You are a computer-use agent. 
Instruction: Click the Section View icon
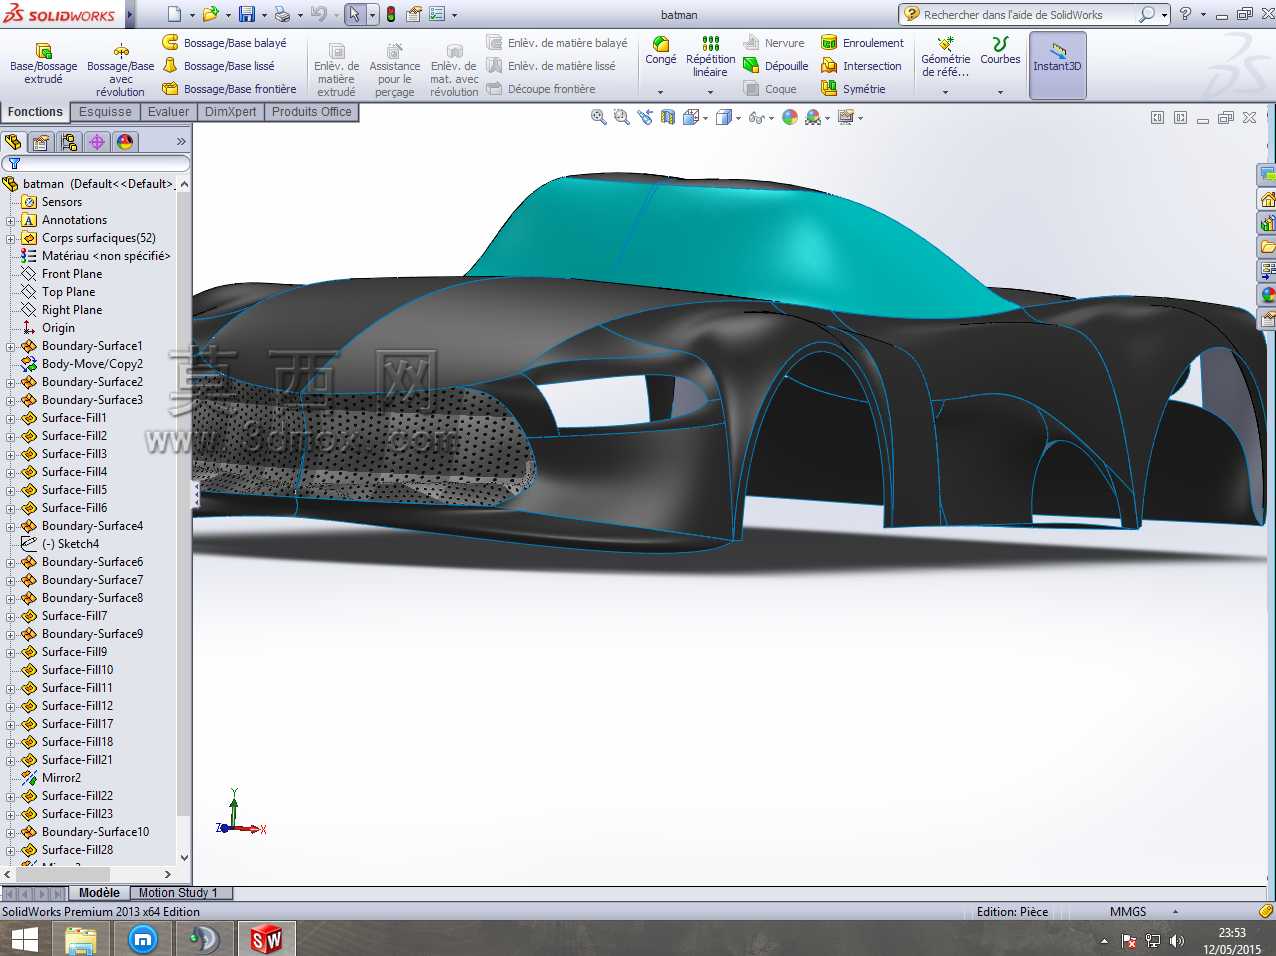tap(669, 117)
